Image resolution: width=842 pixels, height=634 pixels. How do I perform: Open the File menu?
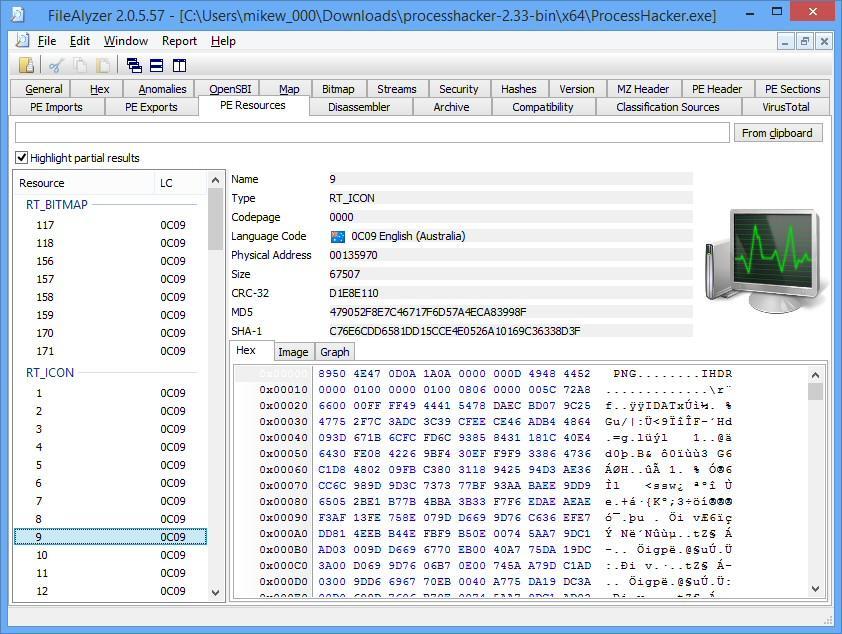pyautogui.click(x=47, y=41)
